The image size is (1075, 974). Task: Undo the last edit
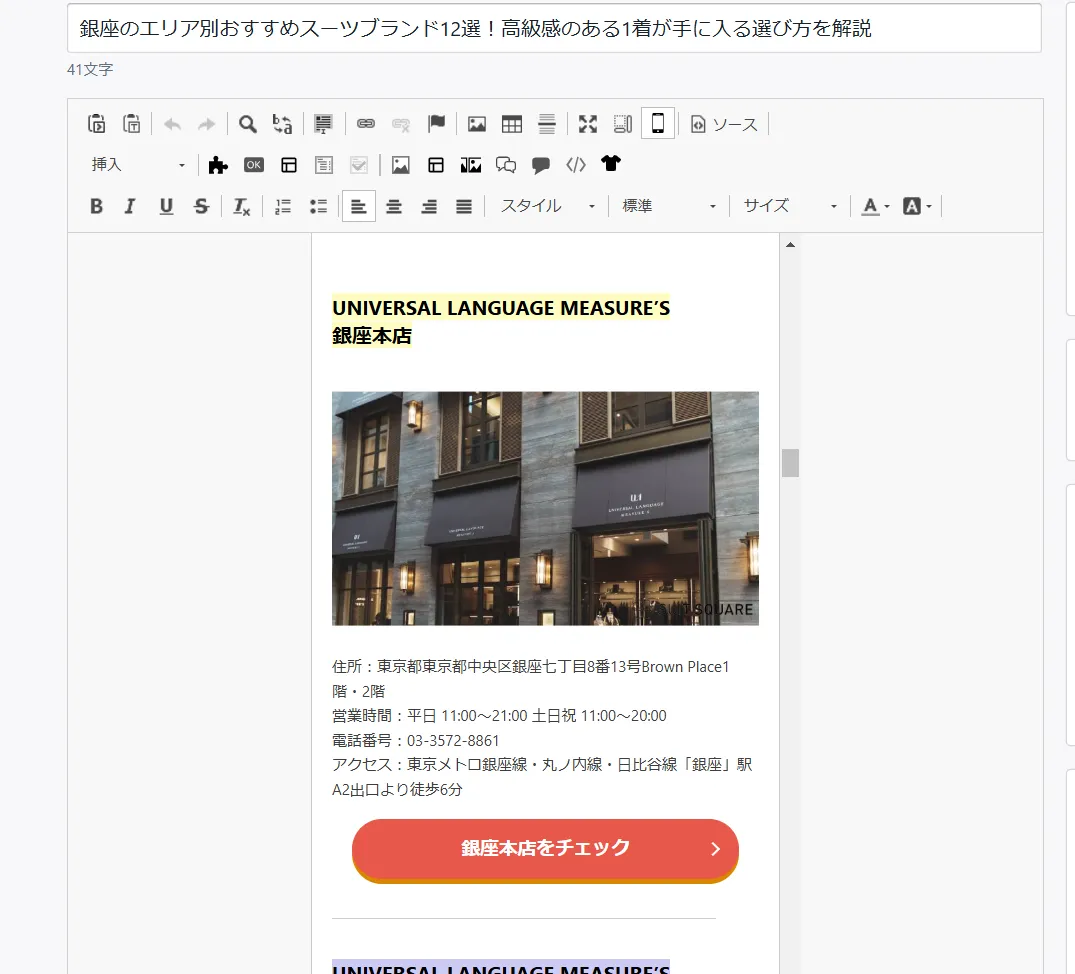click(x=171, y=123)
